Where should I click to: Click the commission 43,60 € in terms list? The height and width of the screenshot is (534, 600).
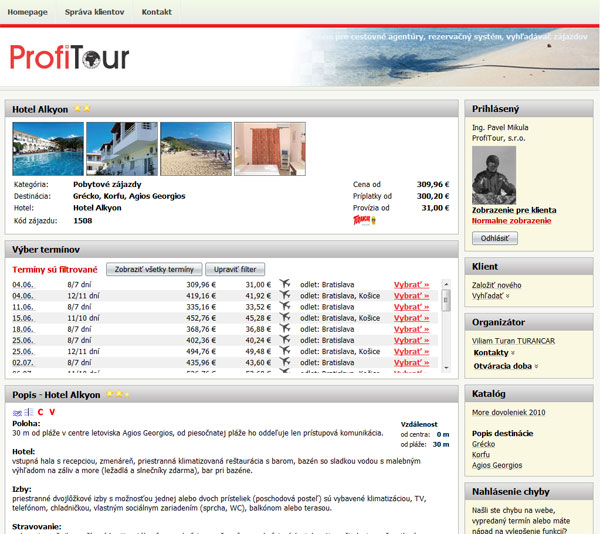258,362
